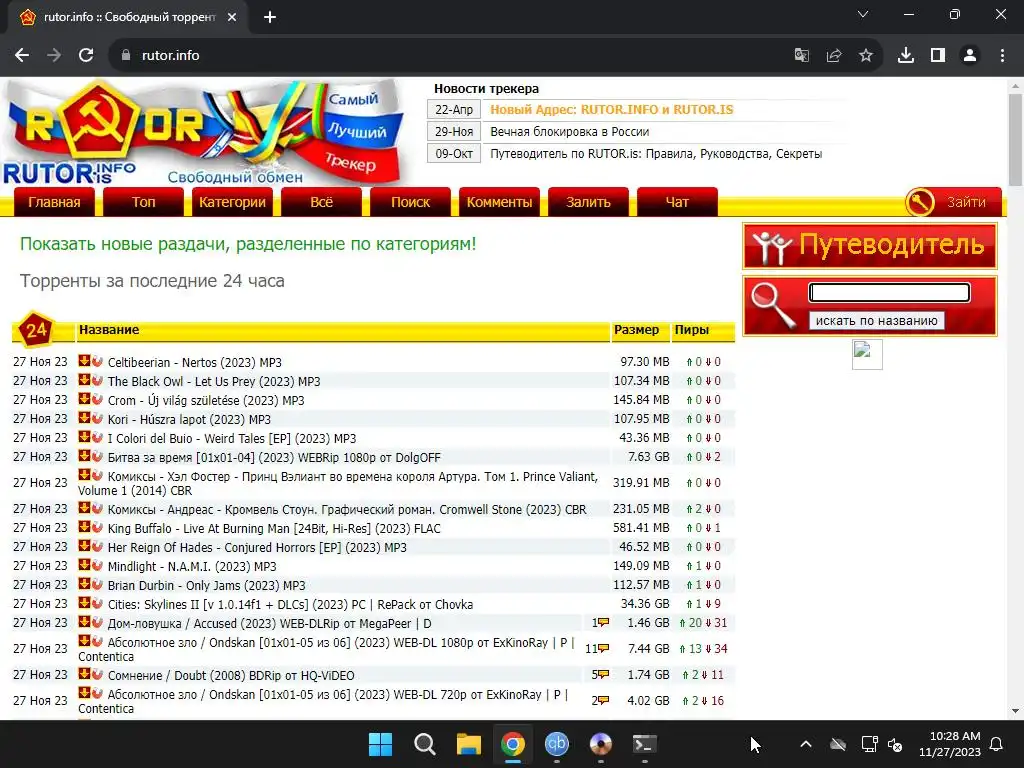Click the browser back arrow
Viewport: 1024px width, 768px height.
click(22, 56)
